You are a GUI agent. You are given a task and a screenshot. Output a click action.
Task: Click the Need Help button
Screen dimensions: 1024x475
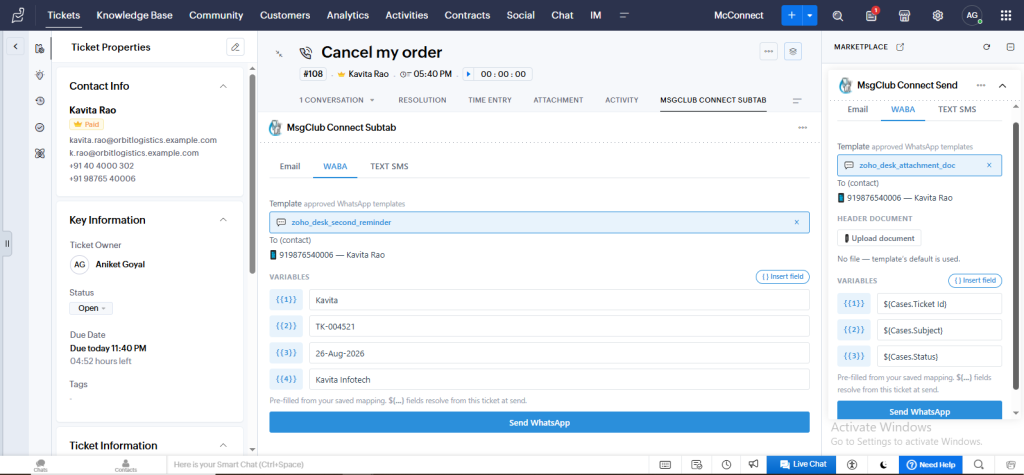[x=931, y=465]
